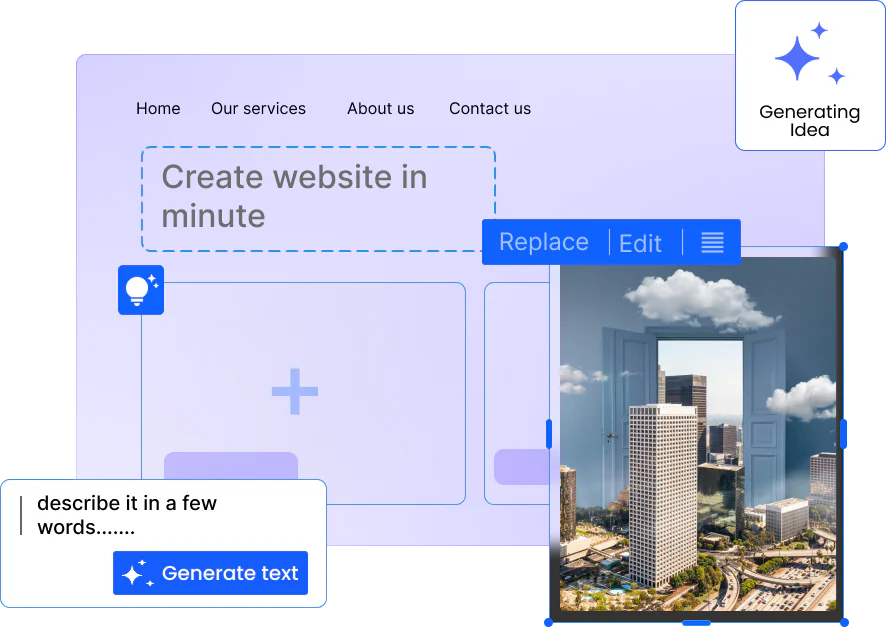Click the purple button placeholder under the plus card
This screenshot has width=886, height=627.
230,466
